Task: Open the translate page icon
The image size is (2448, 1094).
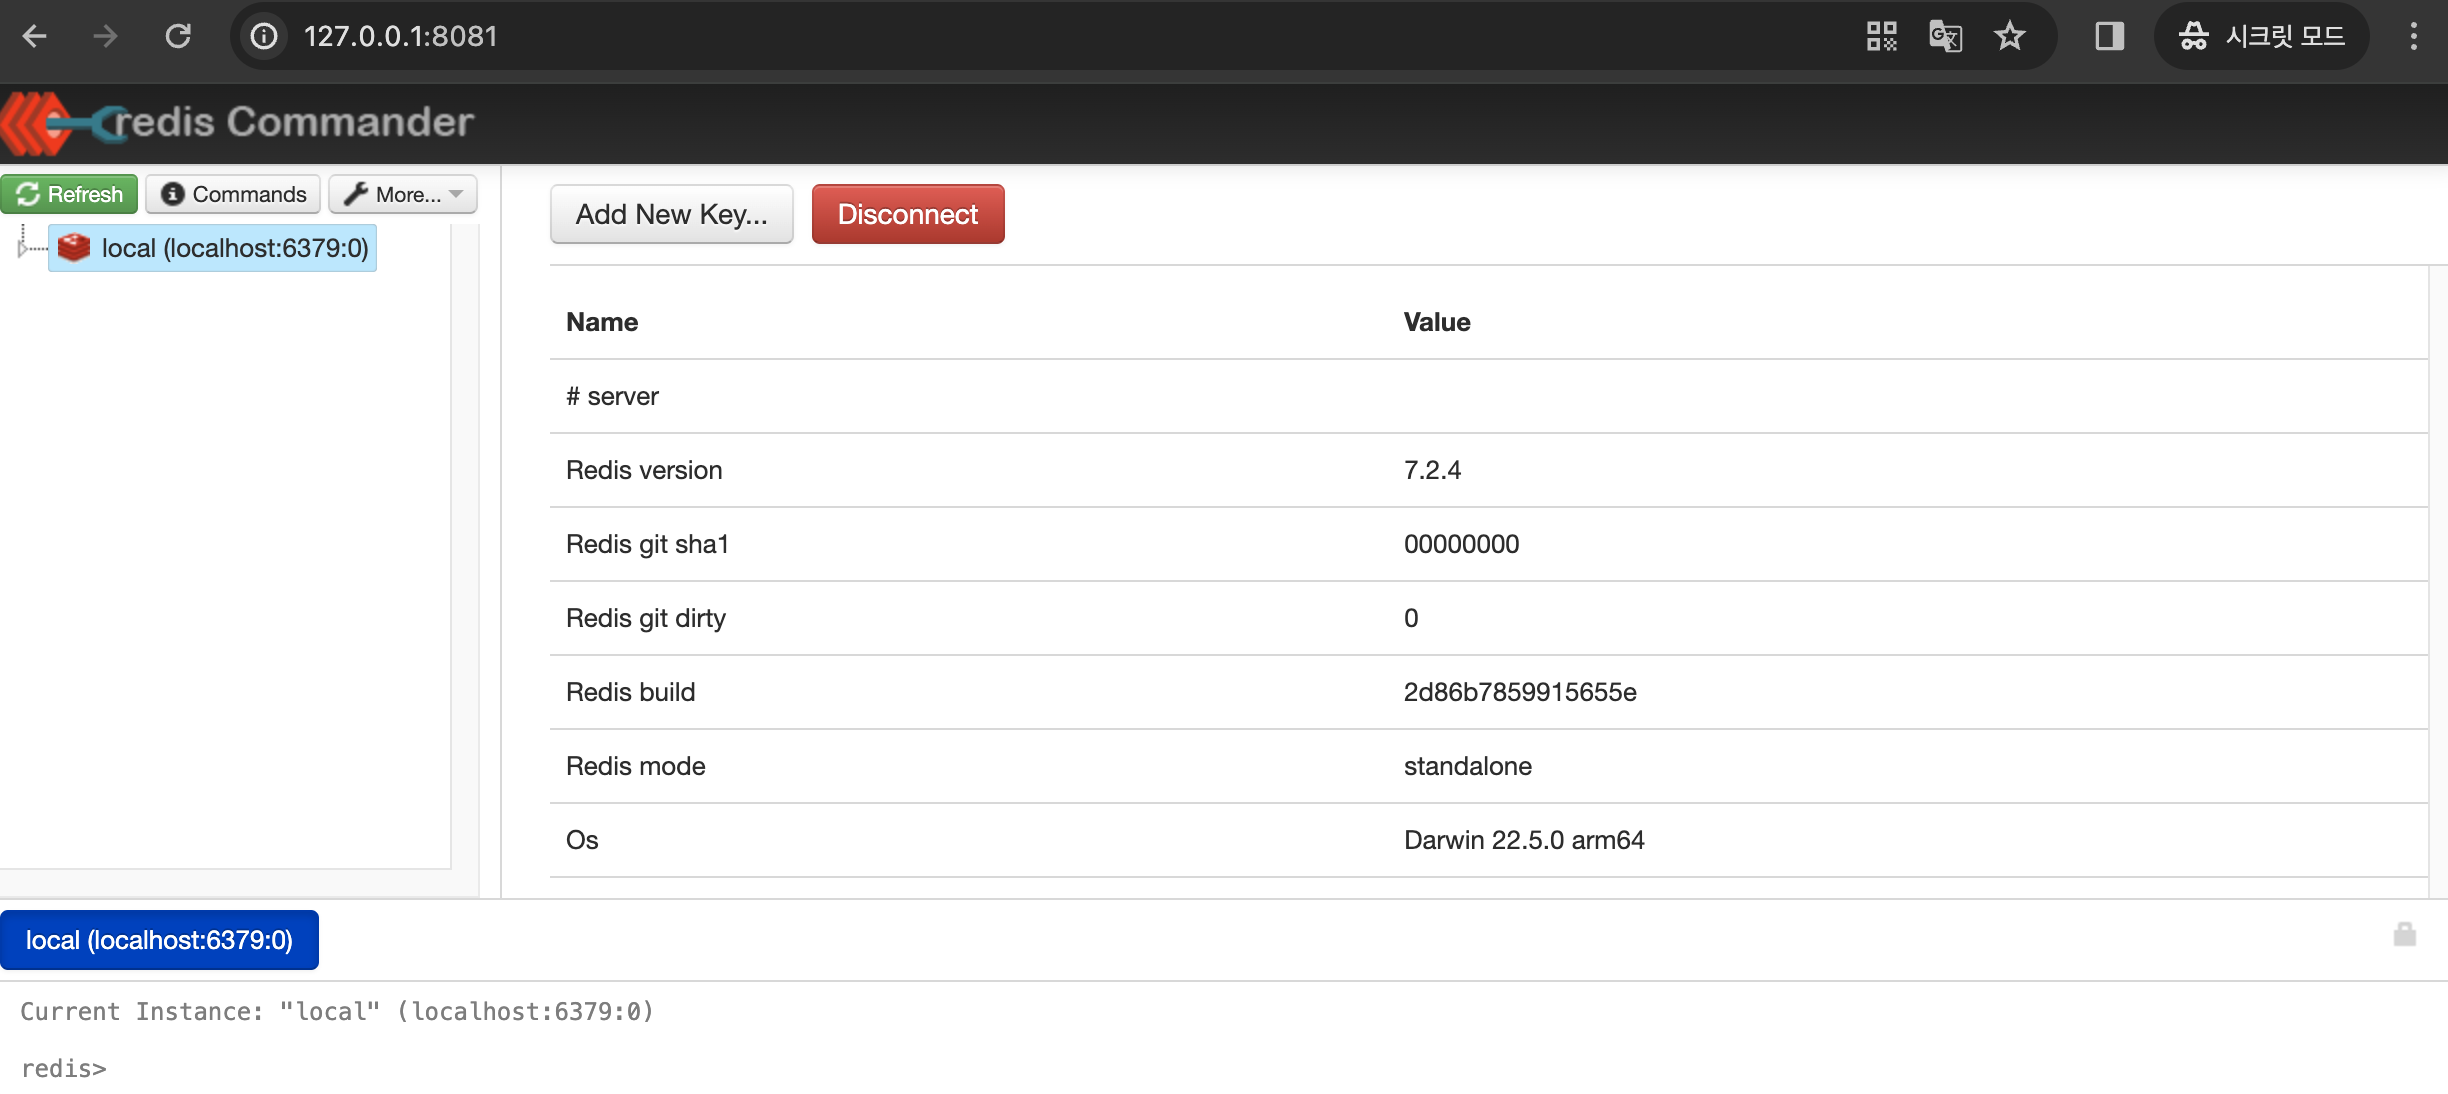Action: pos(1945,37)
